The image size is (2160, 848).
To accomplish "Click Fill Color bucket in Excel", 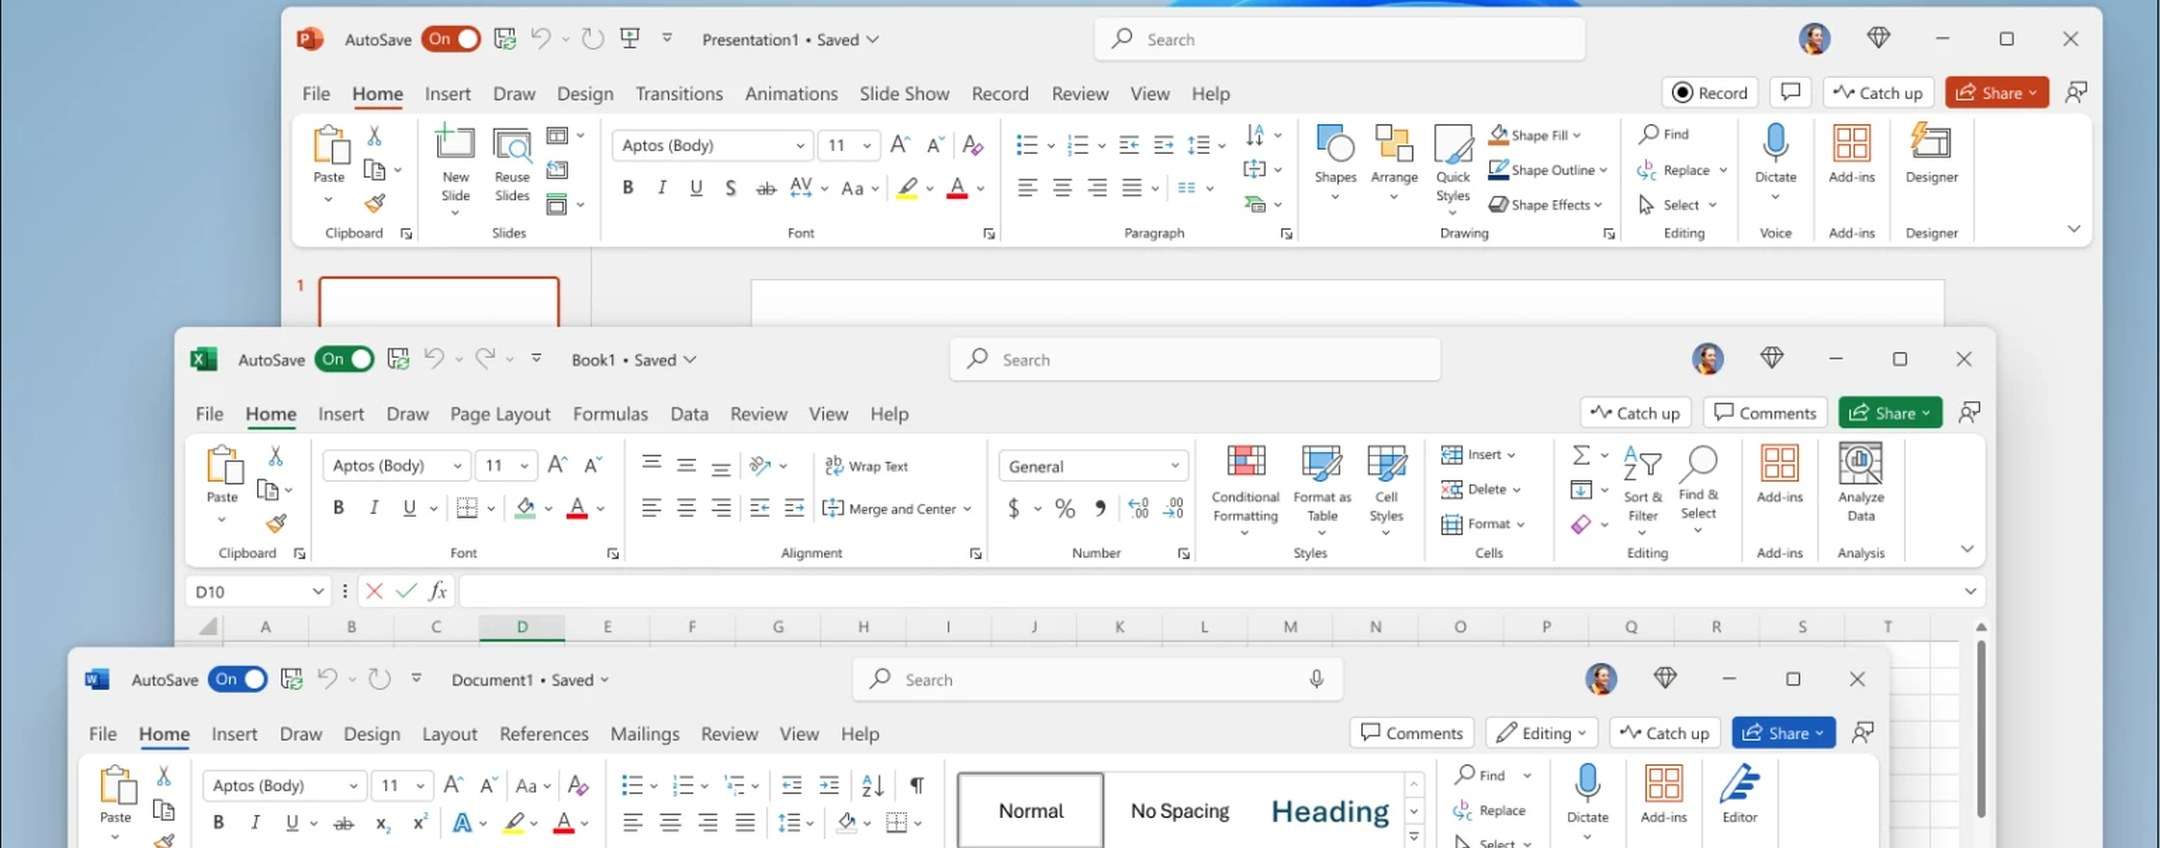I will [x=525, y=508].
